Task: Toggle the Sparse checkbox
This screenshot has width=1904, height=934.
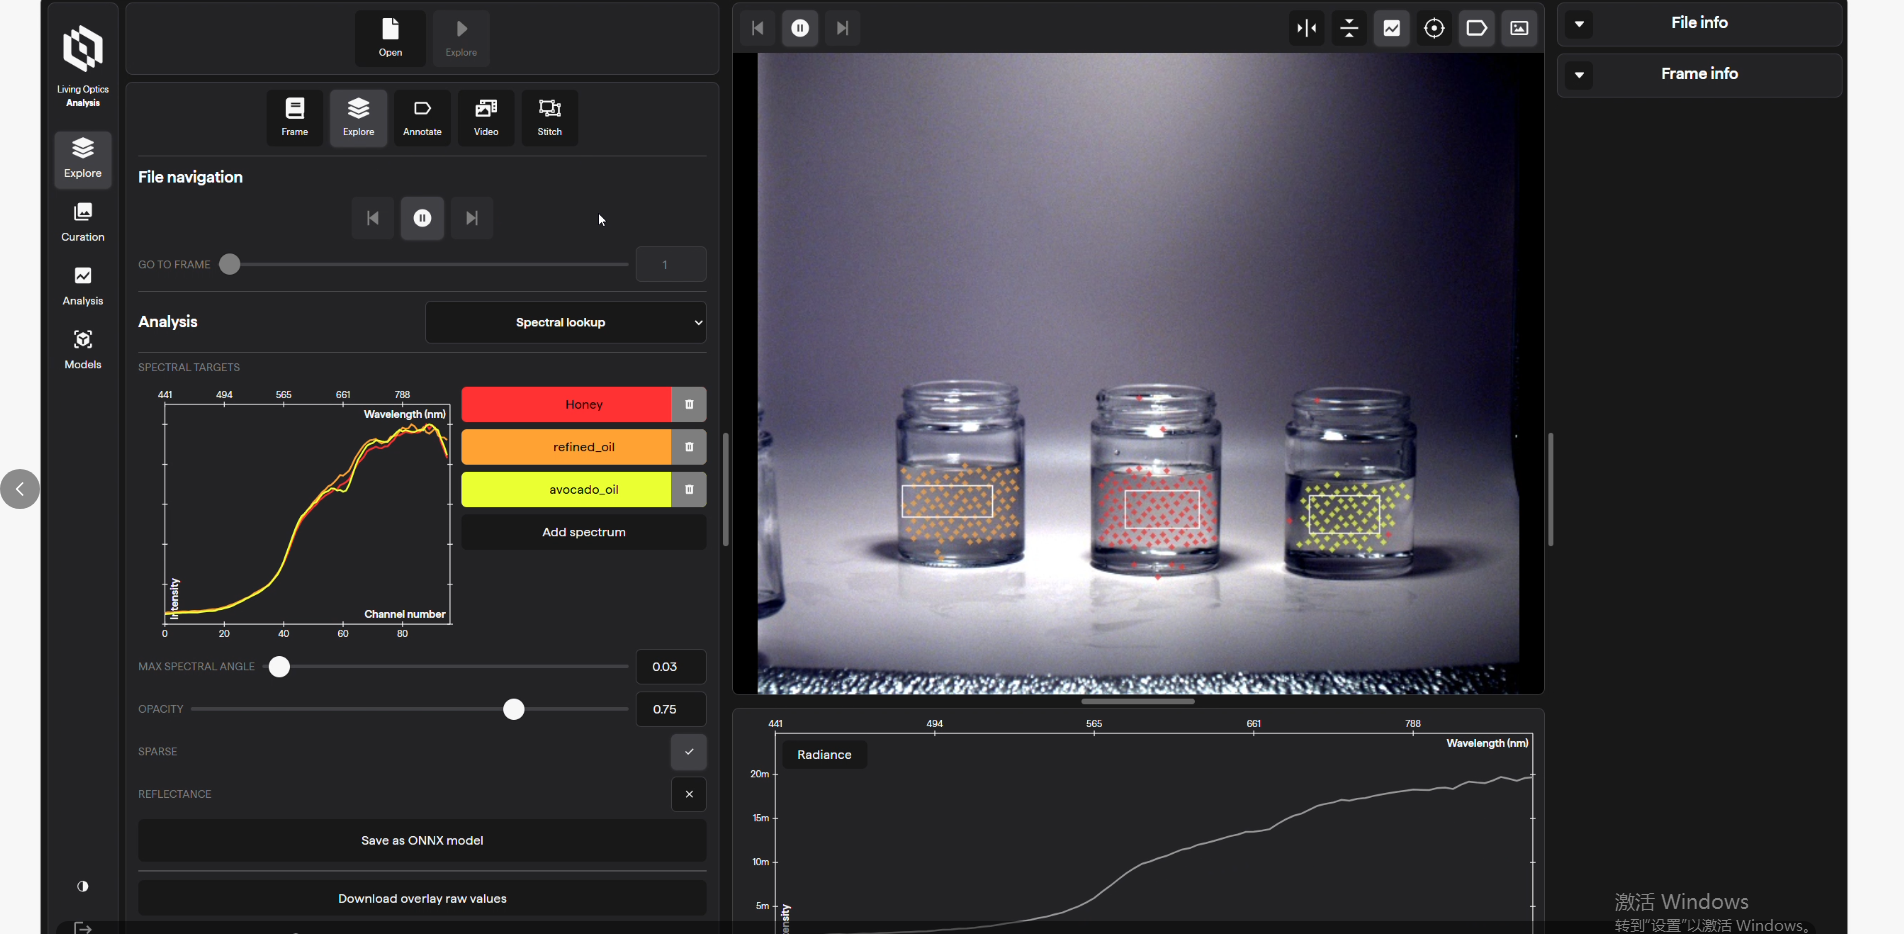Action: (x=688, y=752)
